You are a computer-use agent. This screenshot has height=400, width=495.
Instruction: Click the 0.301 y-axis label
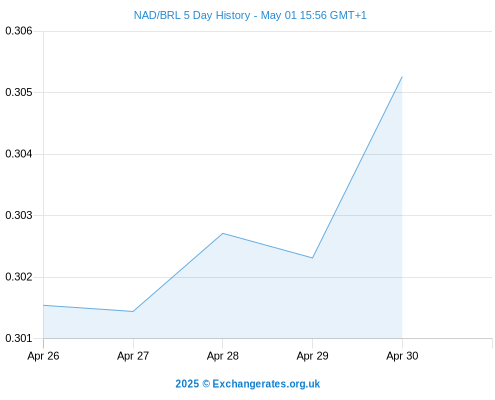[19, 338]
